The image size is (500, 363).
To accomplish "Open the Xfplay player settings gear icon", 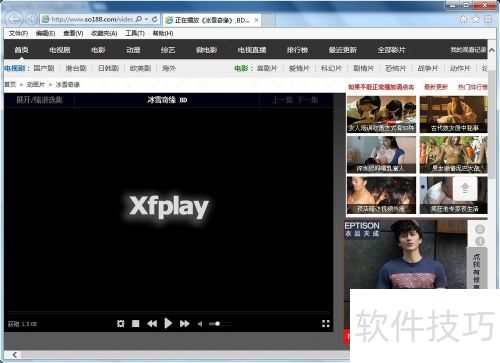I will (x=121, y=323).
